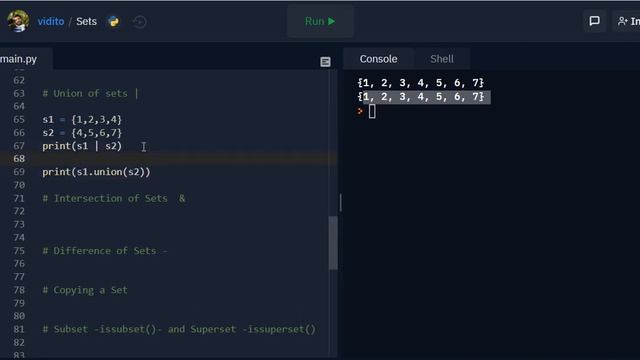Switch to the Console tab
Image resolution: width=640 pixels, height=360 pixels.
click(378, 59)
